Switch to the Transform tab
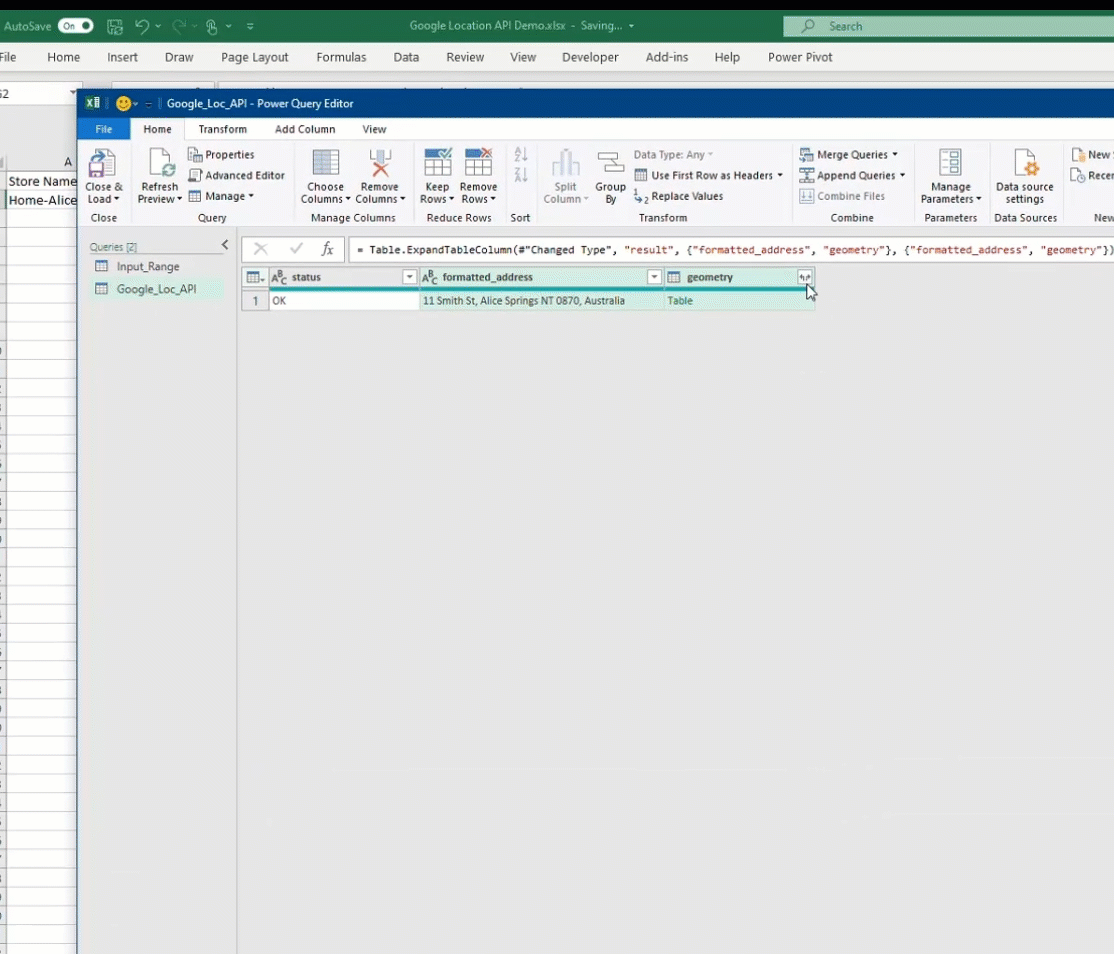The image size is (1114, 954). tap(222, 129)
